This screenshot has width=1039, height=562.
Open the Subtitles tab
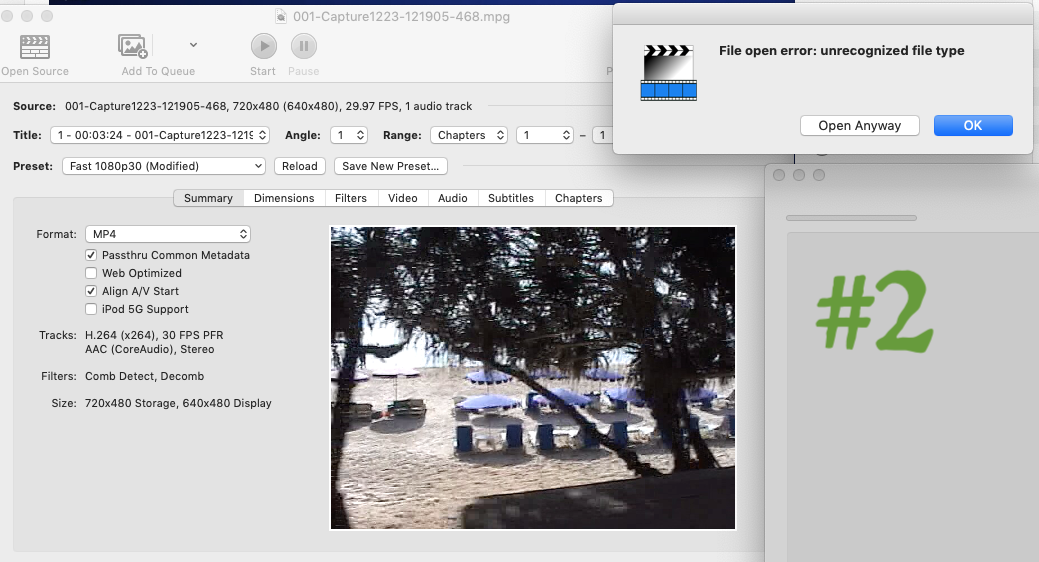(510, 198)
